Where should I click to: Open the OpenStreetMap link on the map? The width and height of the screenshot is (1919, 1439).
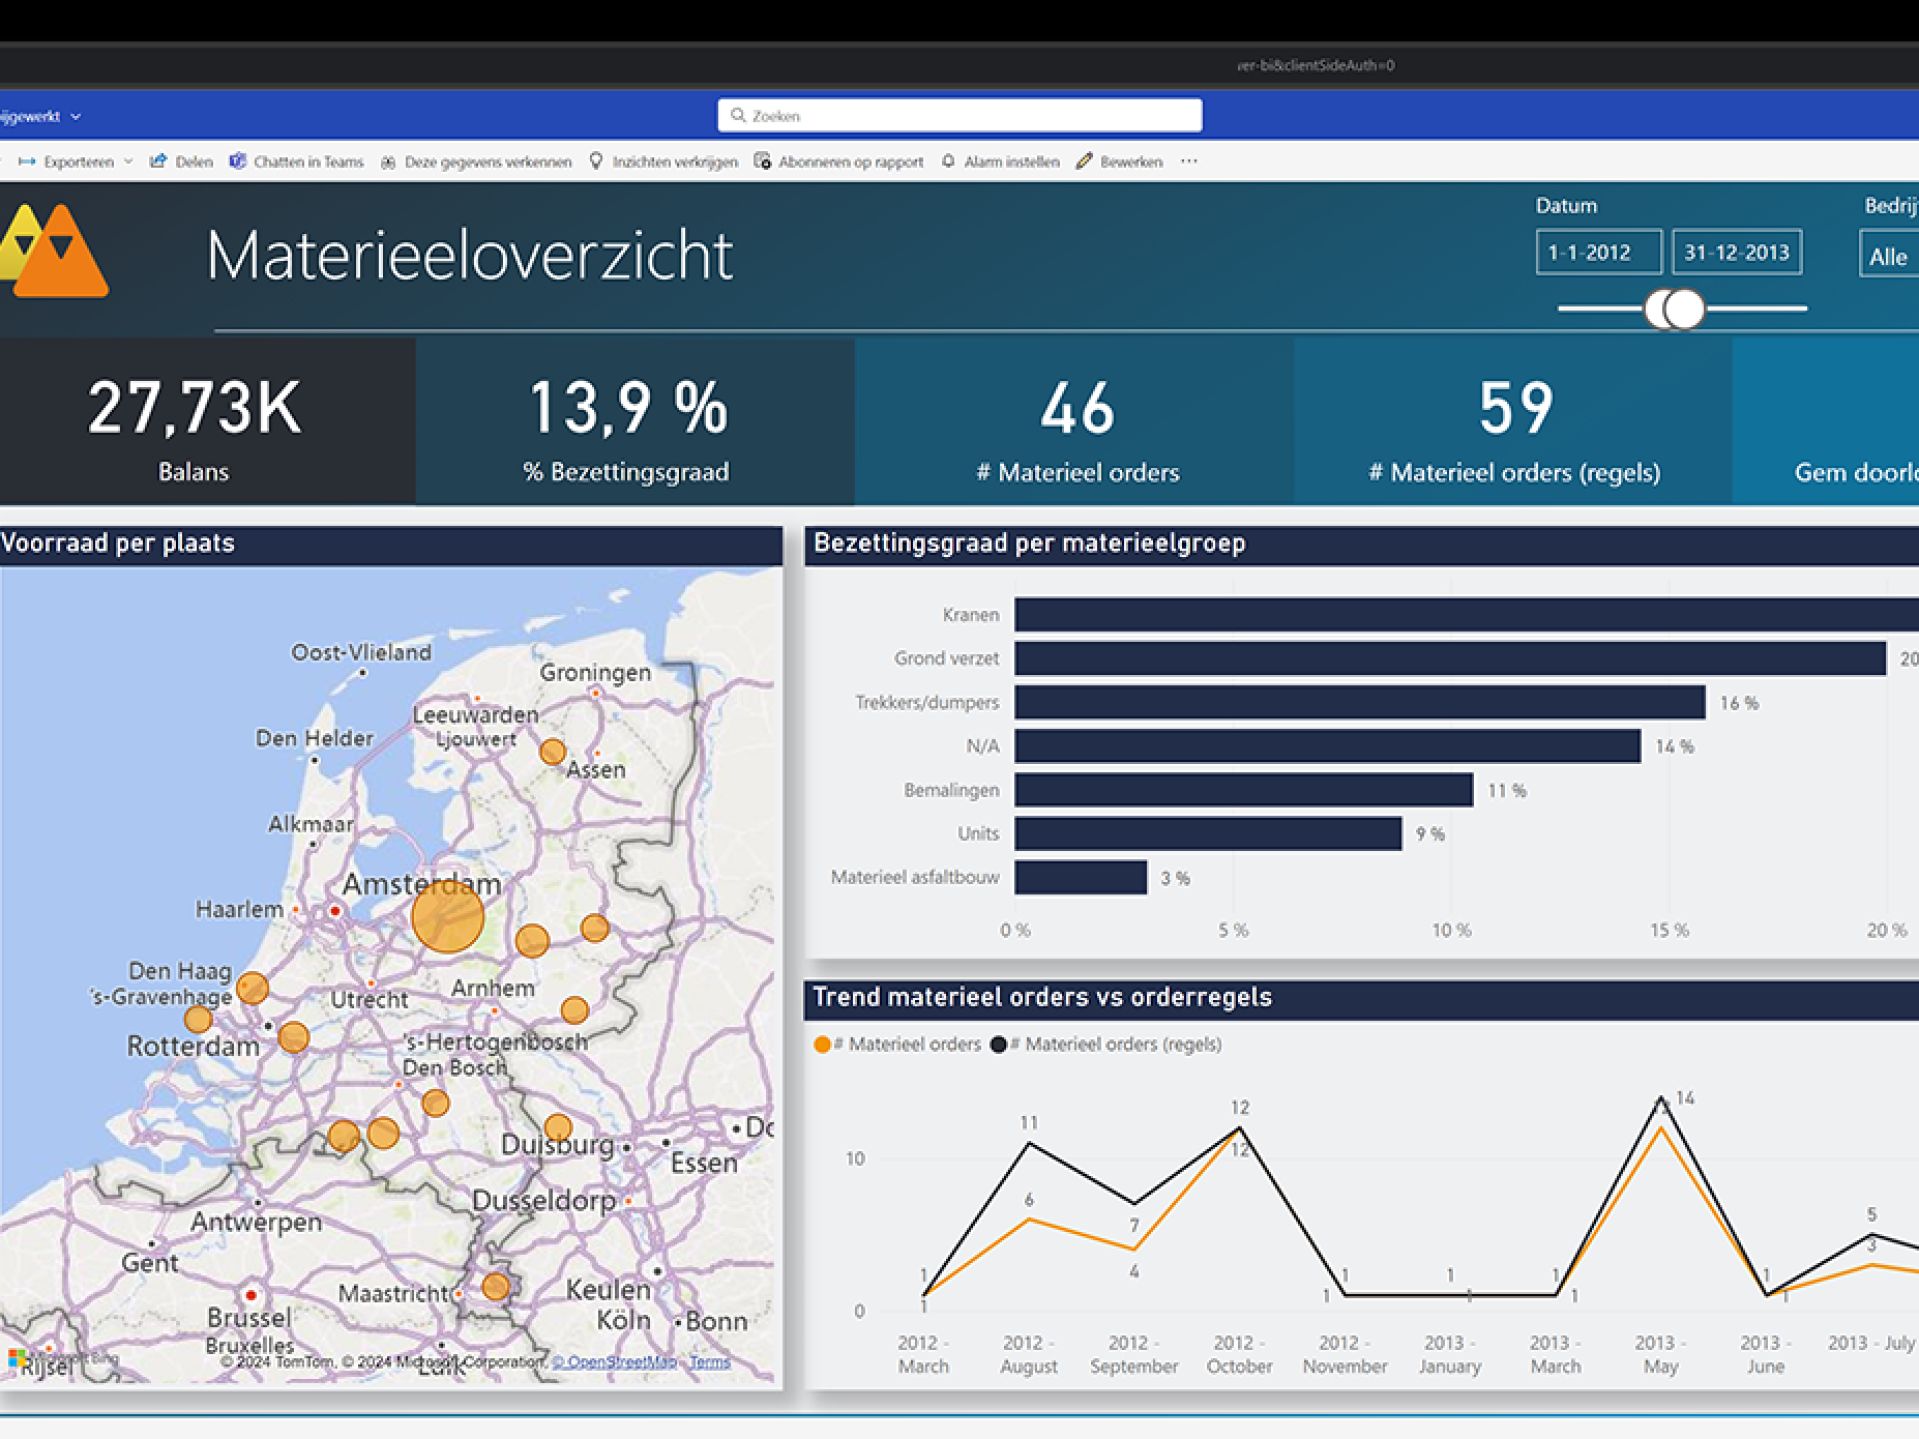614,1361
